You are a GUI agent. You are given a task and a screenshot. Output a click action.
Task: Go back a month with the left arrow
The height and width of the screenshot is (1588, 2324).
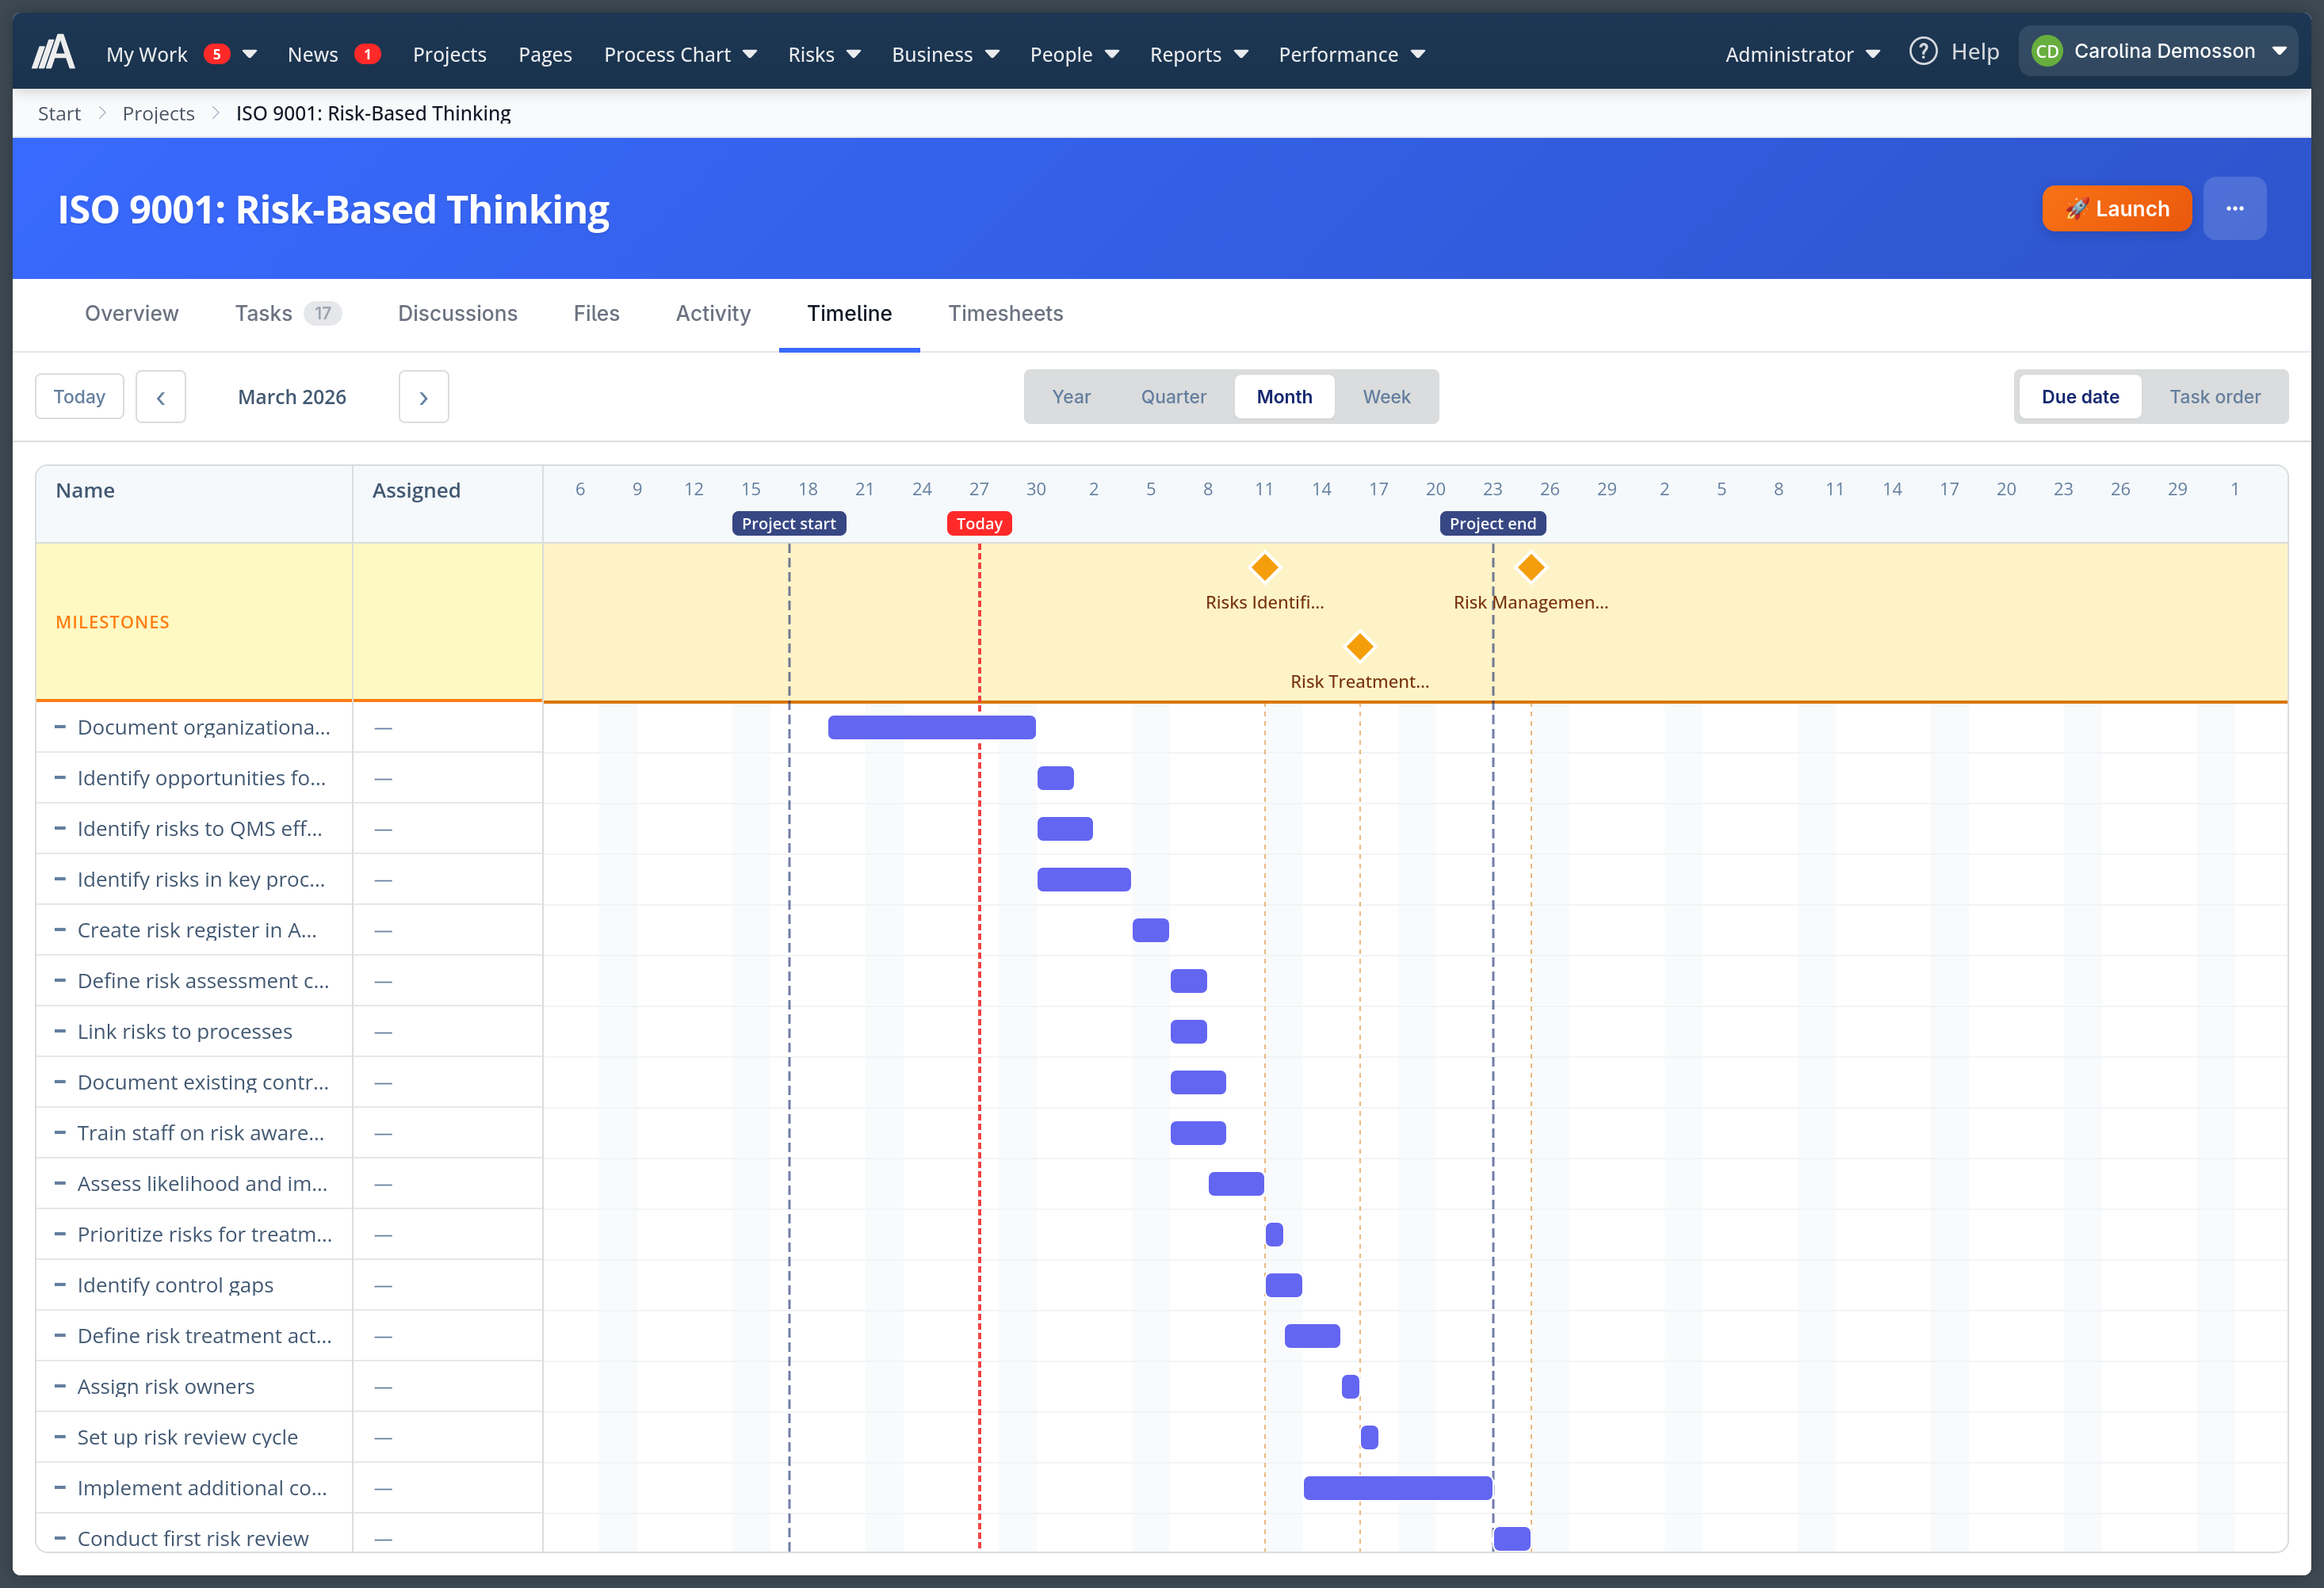click(161, 396)
